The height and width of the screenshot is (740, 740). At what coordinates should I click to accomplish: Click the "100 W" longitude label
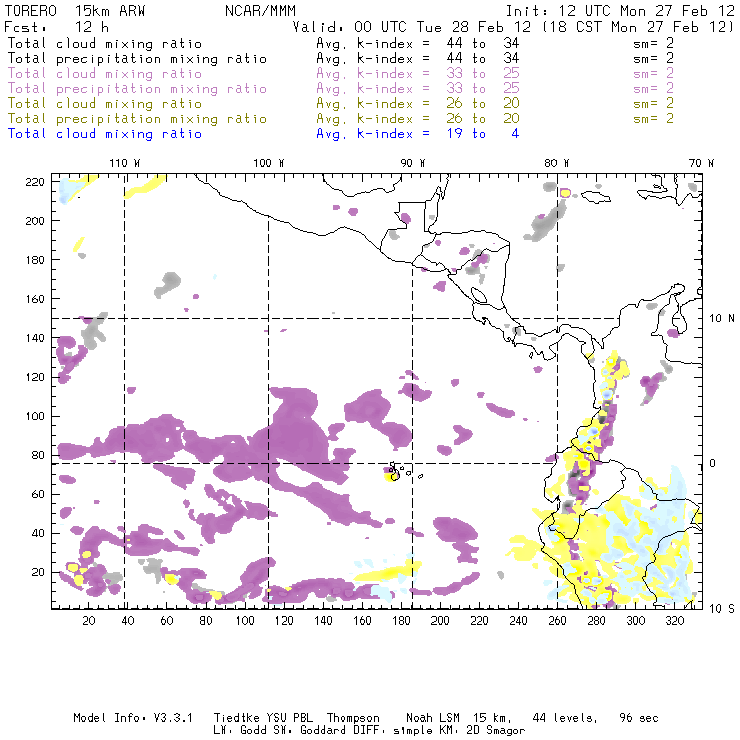coord(269,163)
